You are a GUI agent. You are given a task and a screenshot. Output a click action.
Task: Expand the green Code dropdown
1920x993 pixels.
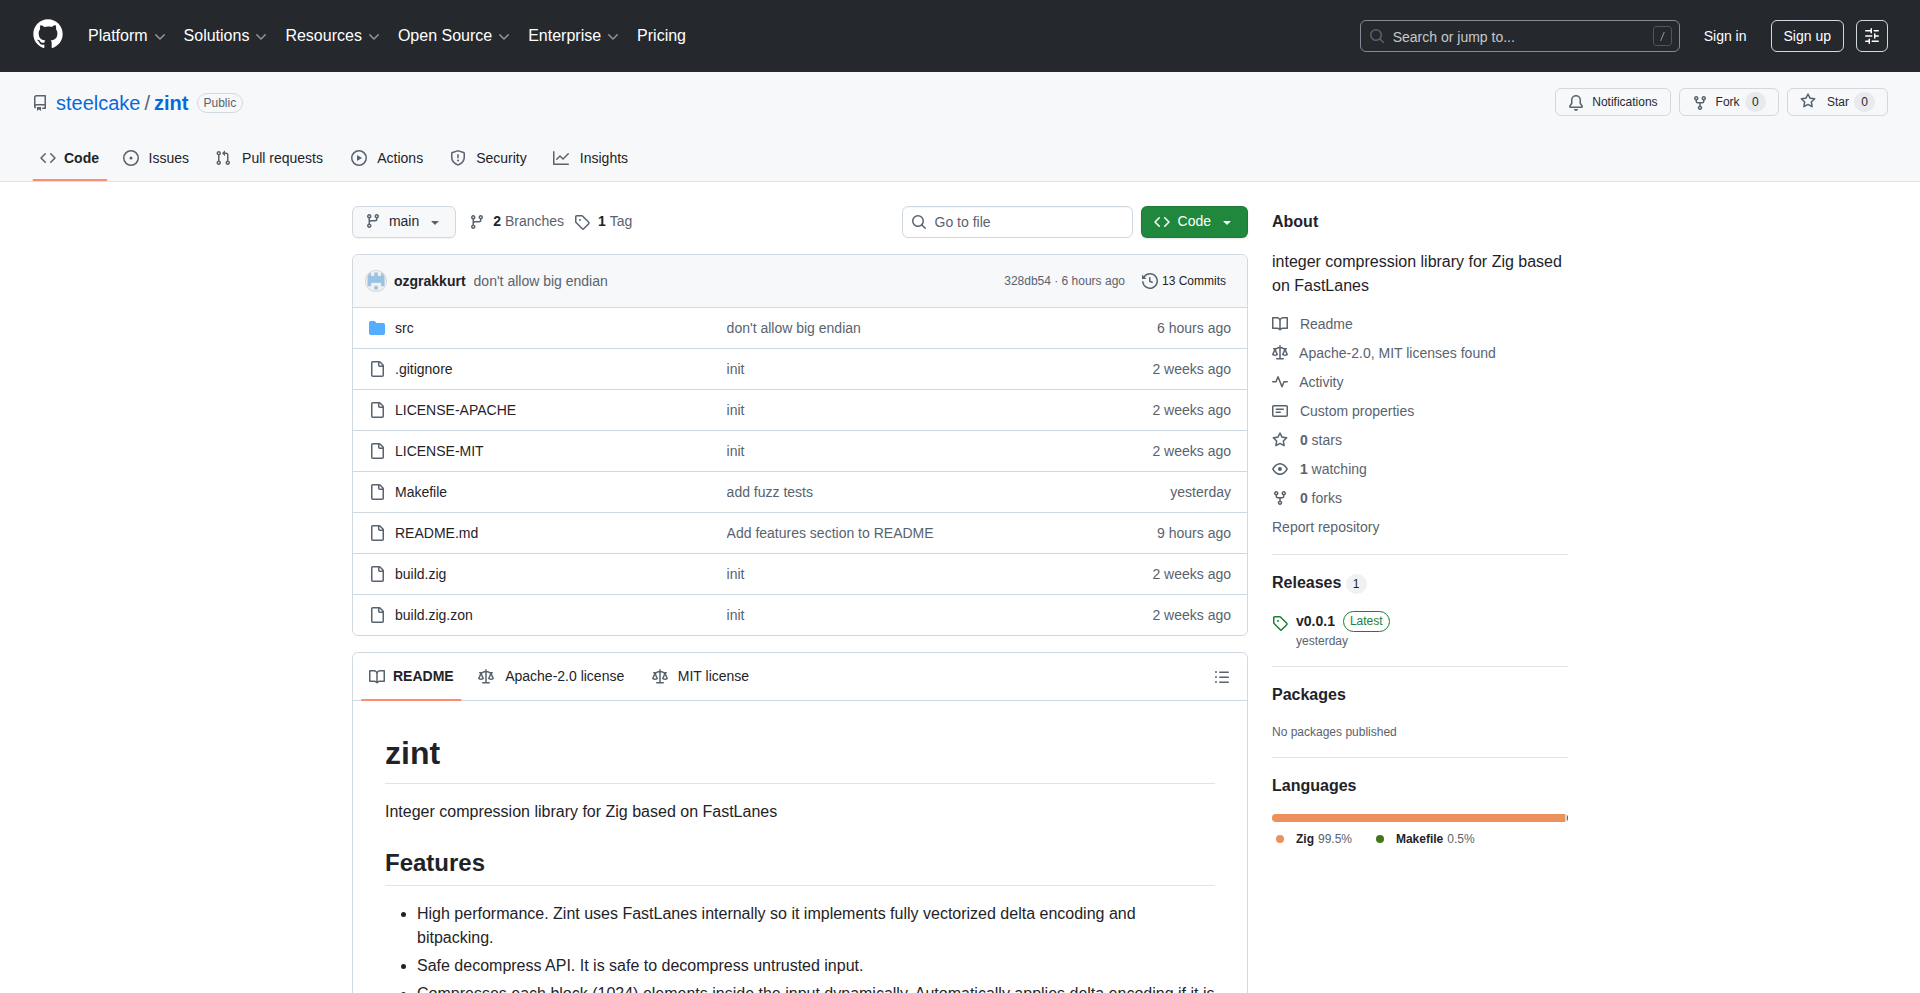click(x=1193, y=222)
